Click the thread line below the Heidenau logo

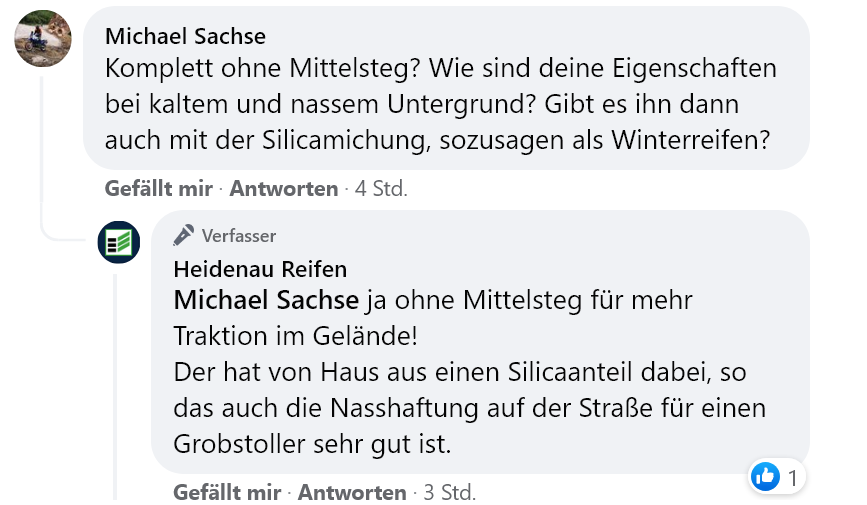pyautogui.click(x=117, y=380)
